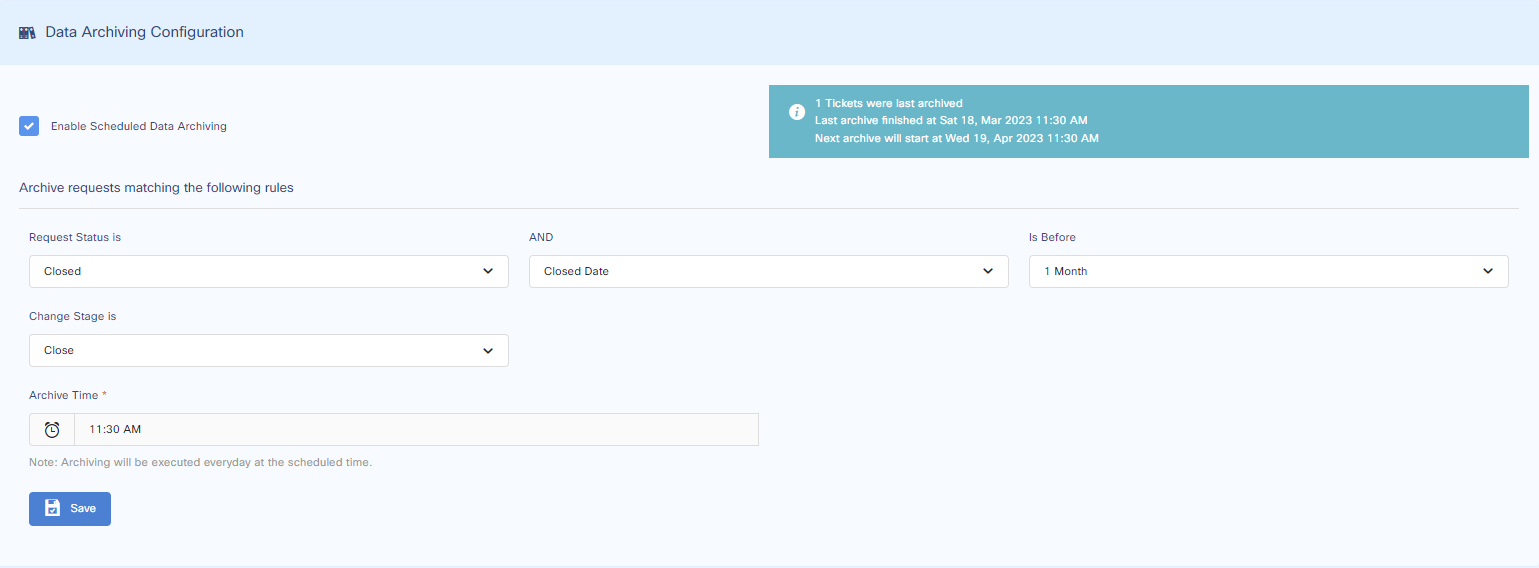
Task: Click the Data Archiving Configuration page title
Action: click(145, 32)
